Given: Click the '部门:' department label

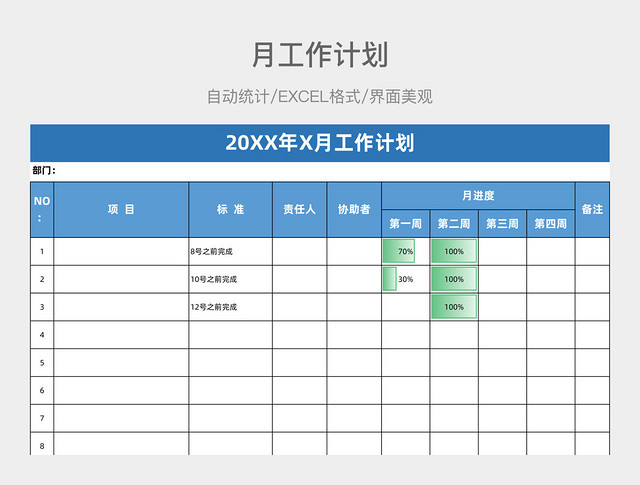Looking at the screenshot, I should pos(44,170).
